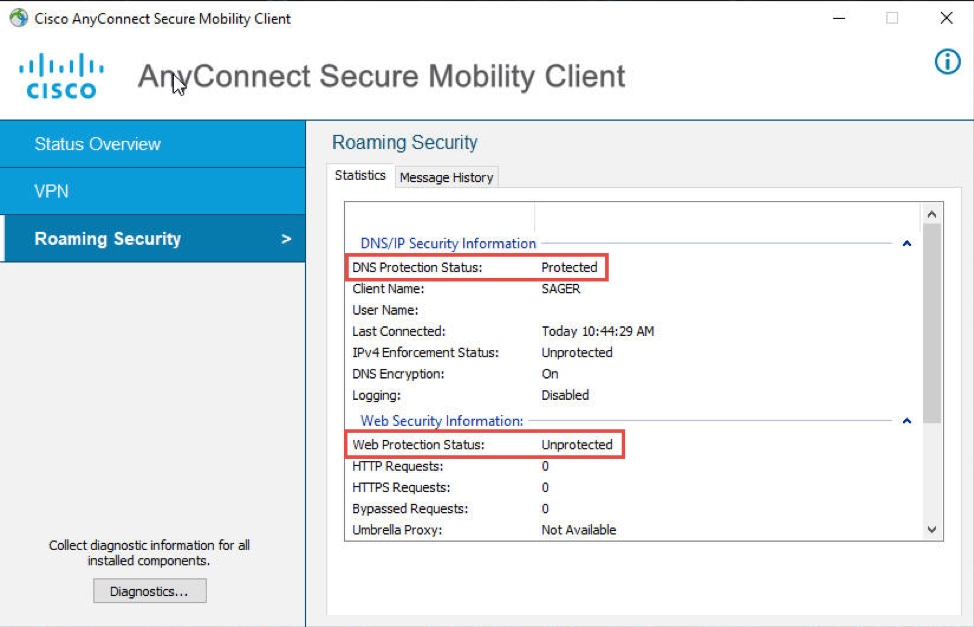974x627 pixels.
Task: Switch to the Statistics tab
Action: (360, 176)
